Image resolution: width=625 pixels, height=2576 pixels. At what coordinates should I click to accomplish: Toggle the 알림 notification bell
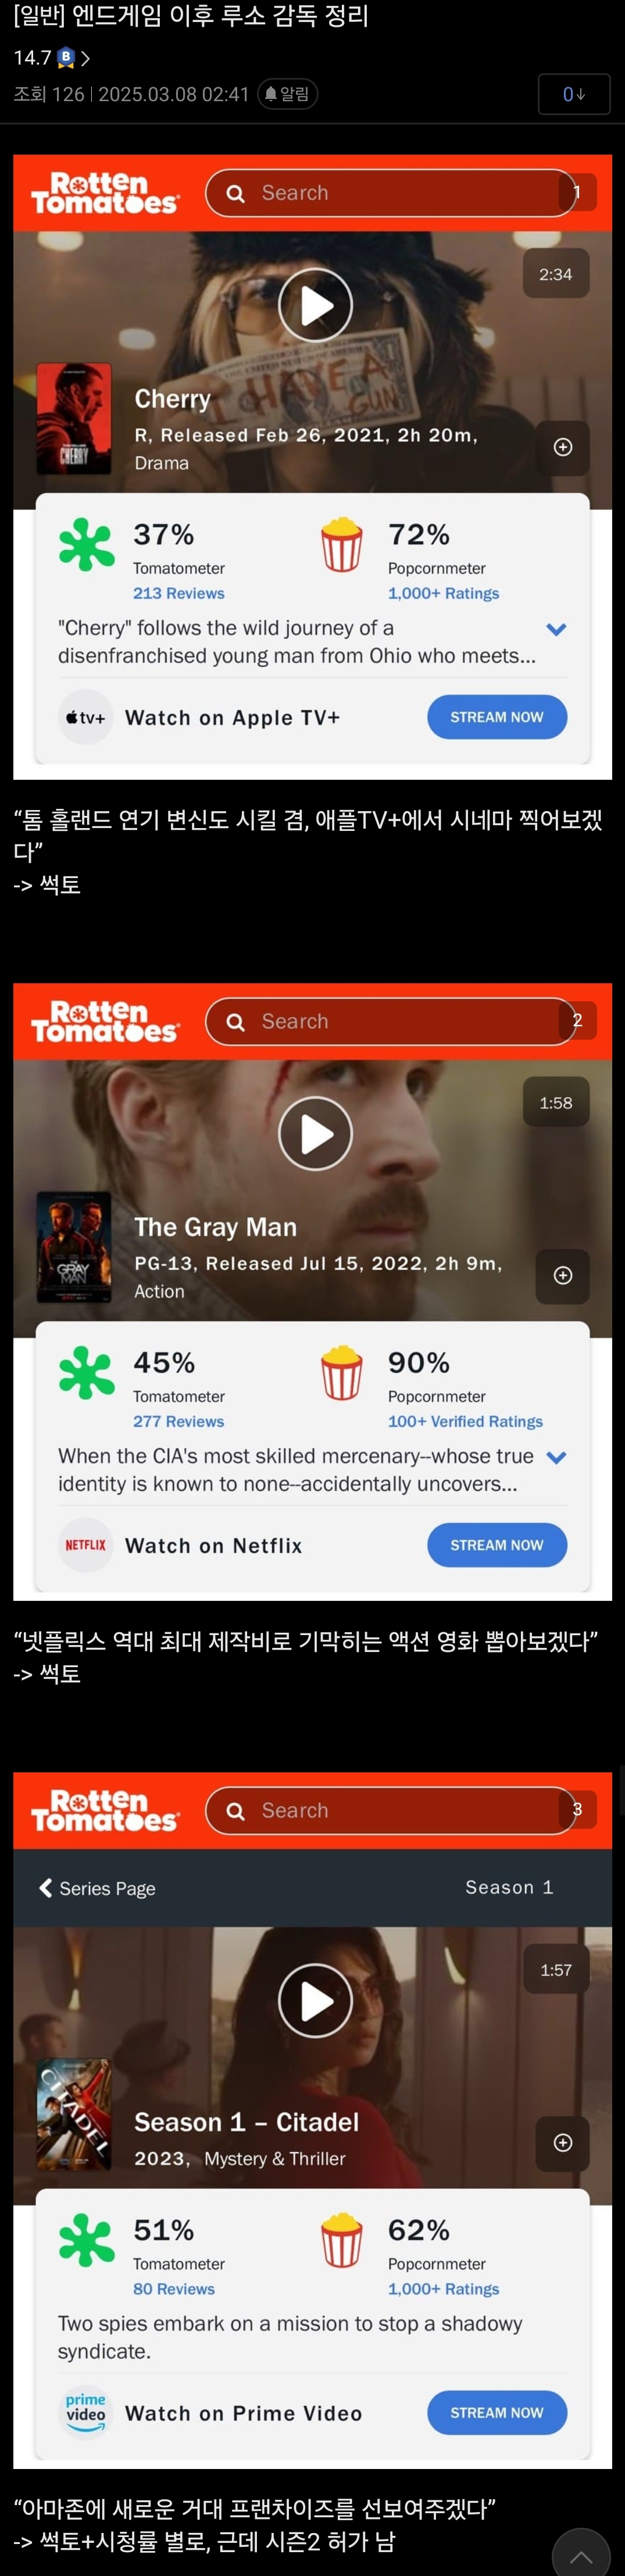click(288, 94)
